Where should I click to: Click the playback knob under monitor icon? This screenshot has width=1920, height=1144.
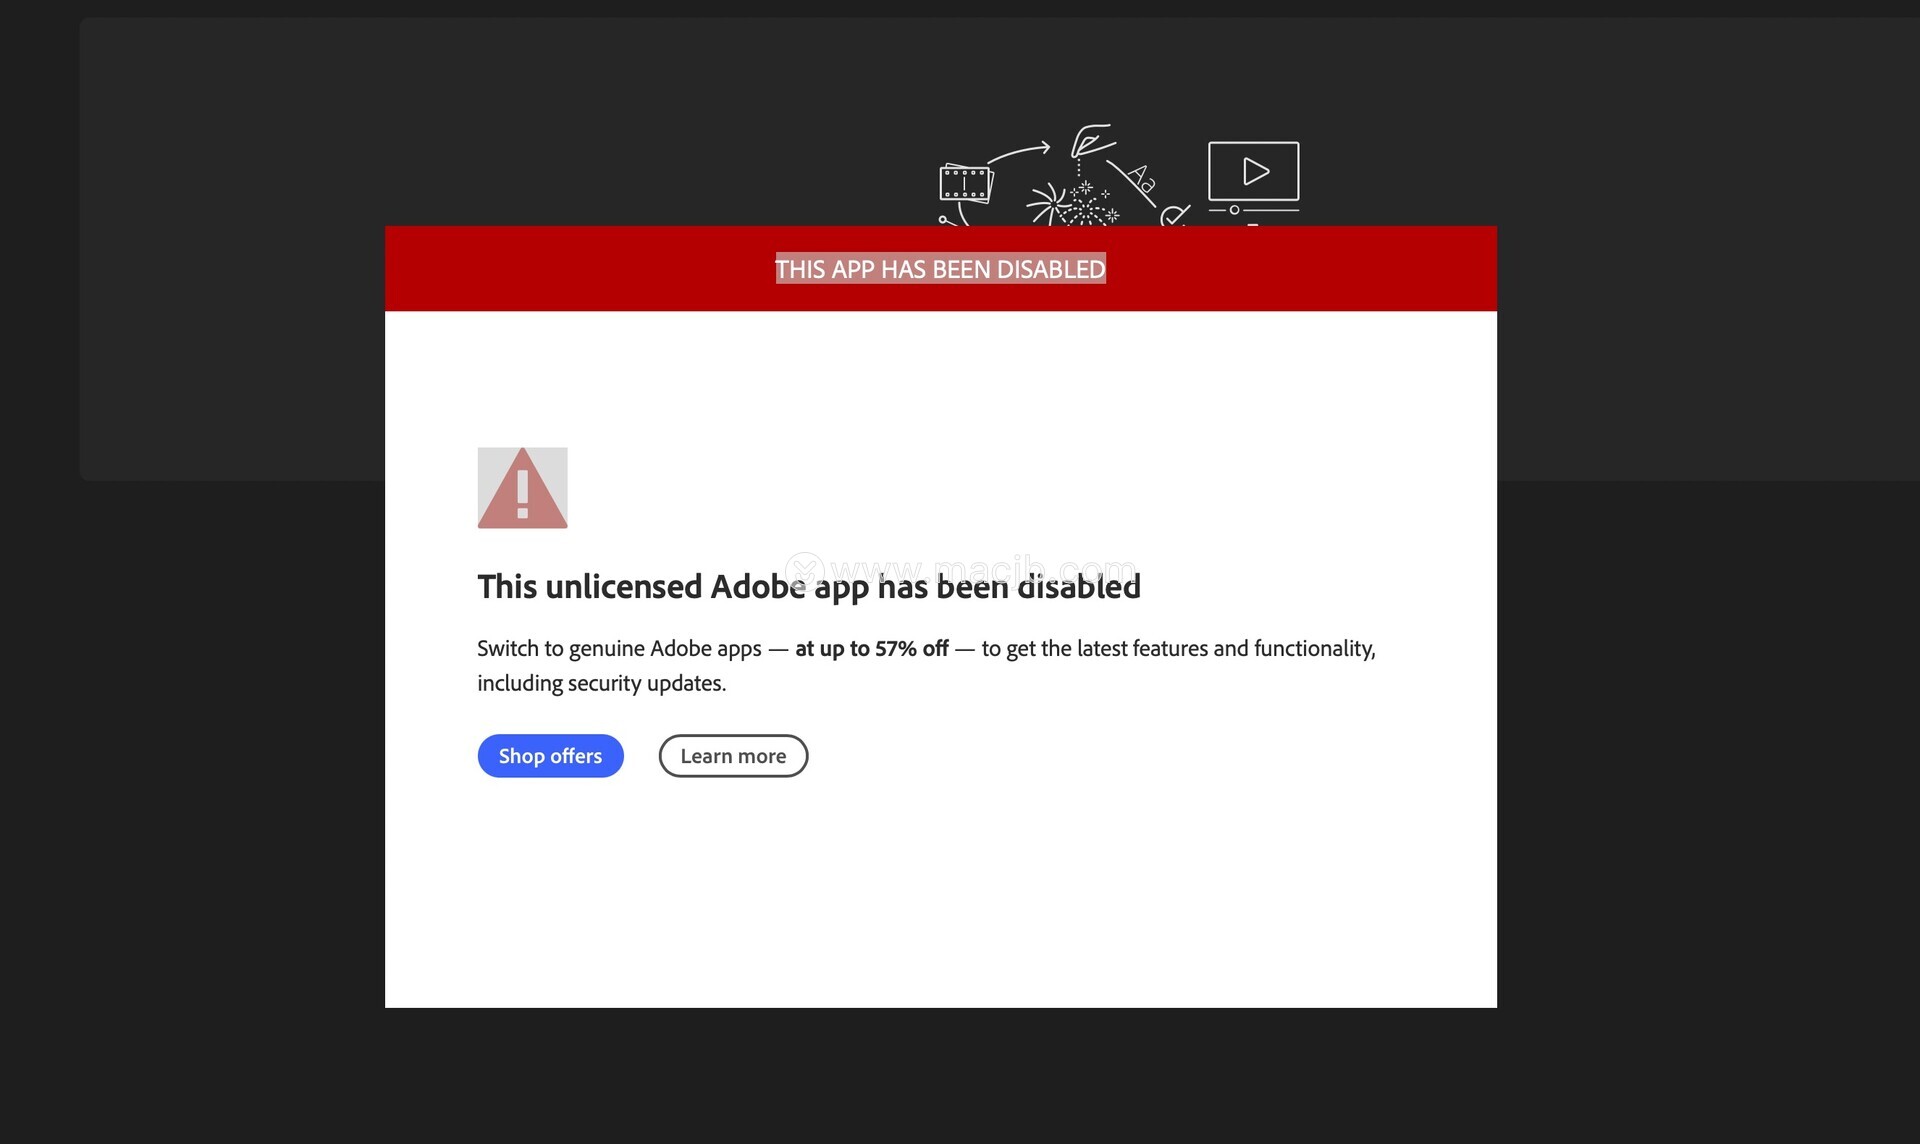(x=1235, y=210)
